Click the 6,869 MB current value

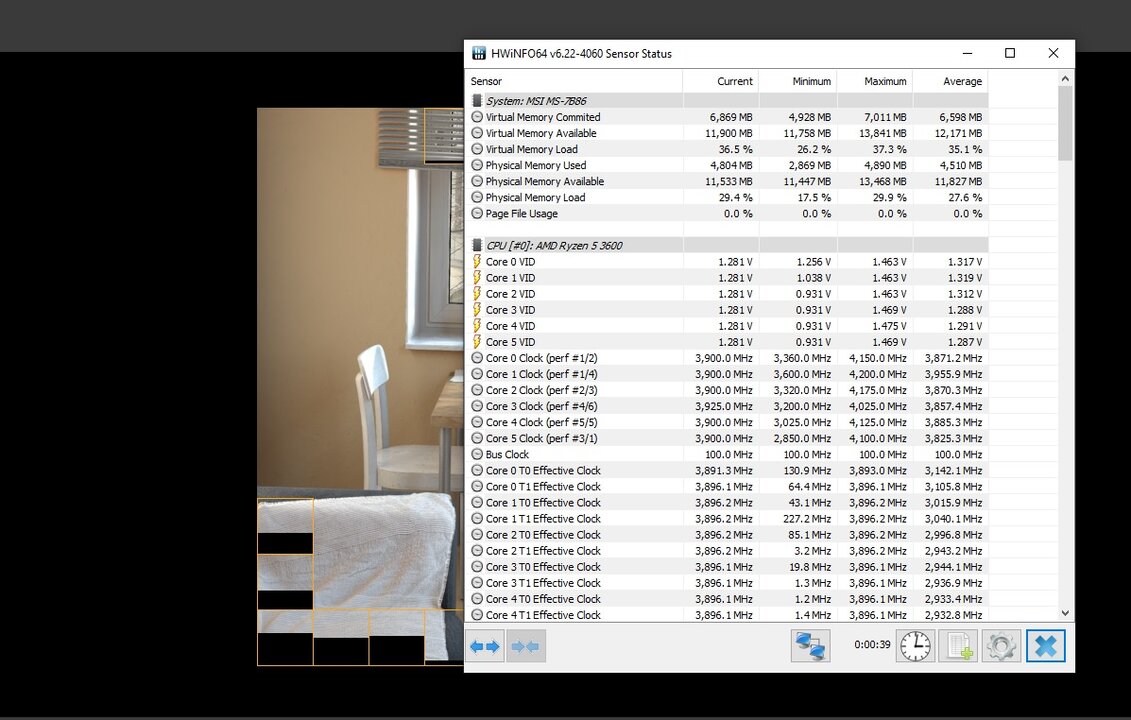pos(731,117)
